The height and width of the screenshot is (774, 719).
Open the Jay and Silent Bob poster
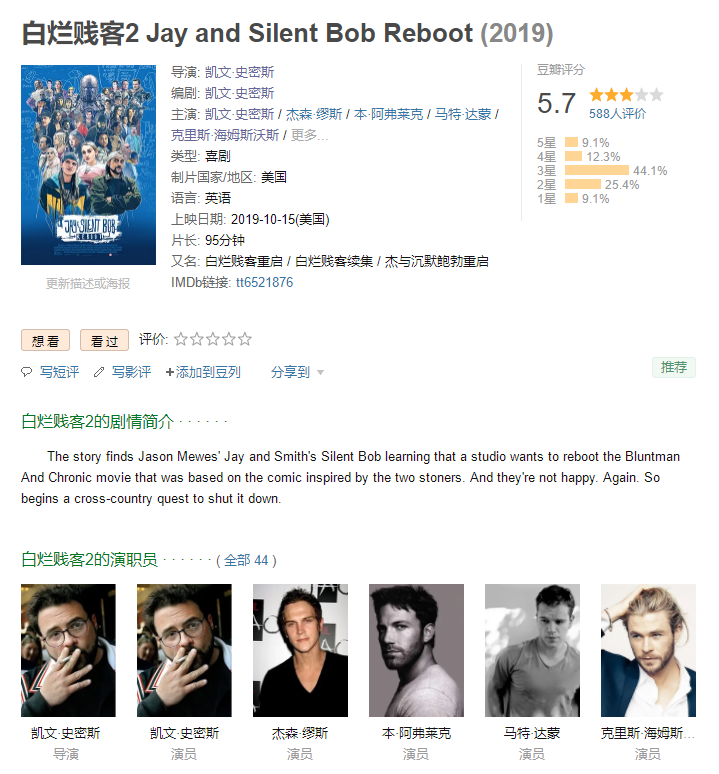[x=88, y=165]
